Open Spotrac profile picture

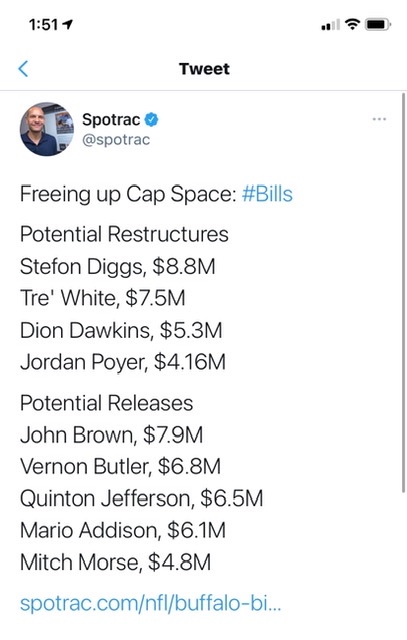click(x=47, y=129)
